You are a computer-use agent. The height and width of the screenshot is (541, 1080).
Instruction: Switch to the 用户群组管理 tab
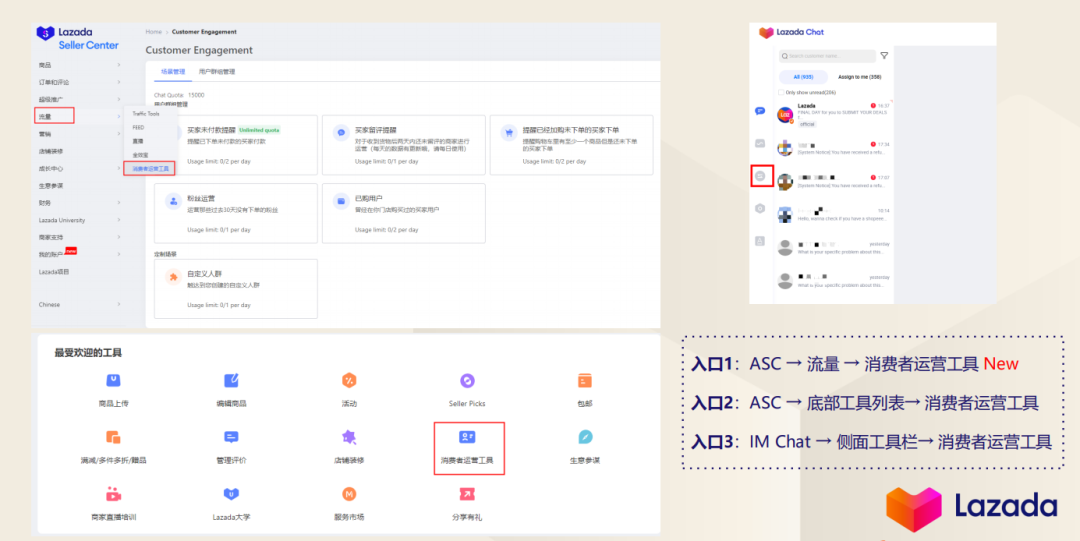pos(217,71)
